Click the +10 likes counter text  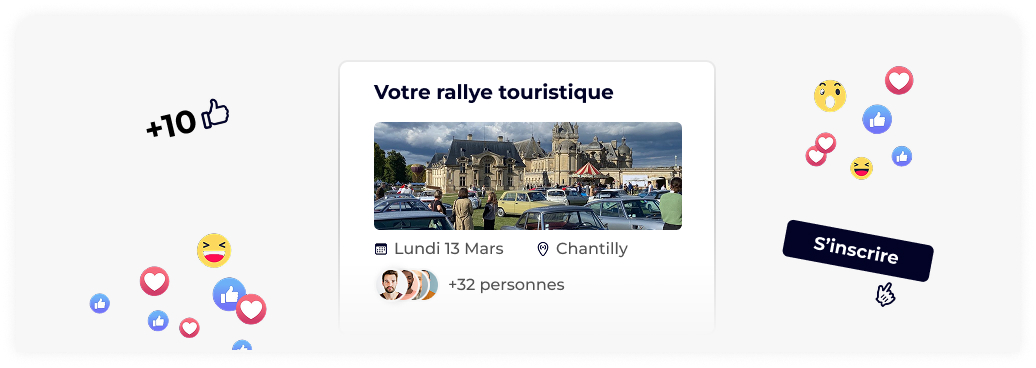[x=171, y=124]
